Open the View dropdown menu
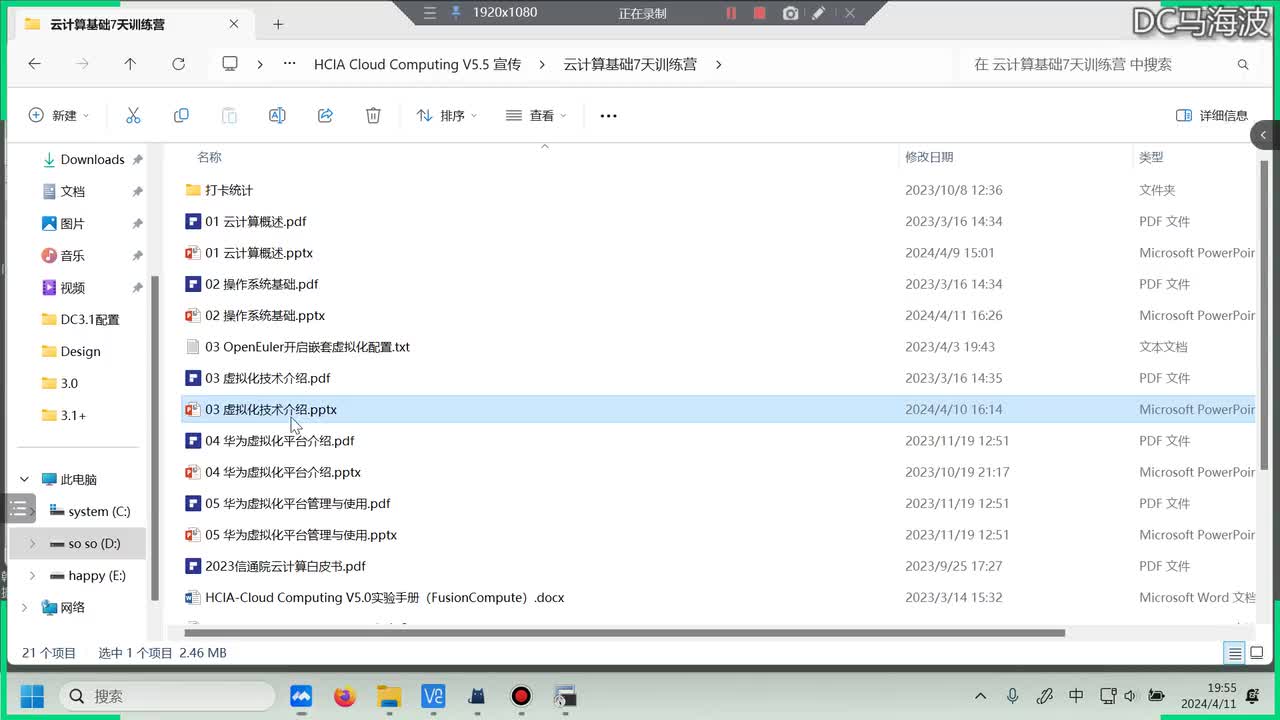 pyautogui.click(x=536, y=116)
